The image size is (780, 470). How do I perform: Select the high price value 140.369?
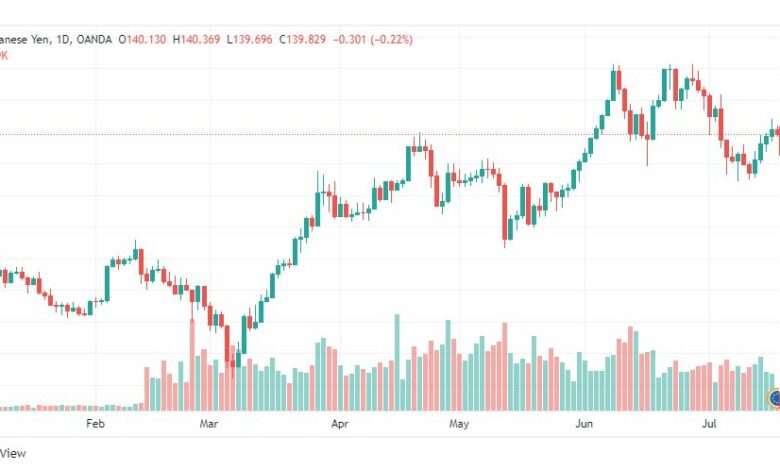(x=200, y=40)
